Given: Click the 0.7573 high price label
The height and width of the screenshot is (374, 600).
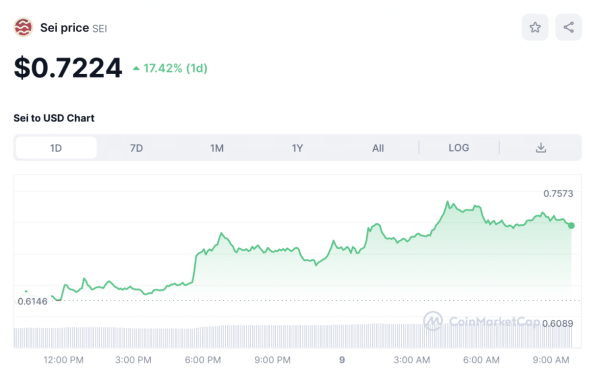Looking at the screenshot, I should point(558,194).
